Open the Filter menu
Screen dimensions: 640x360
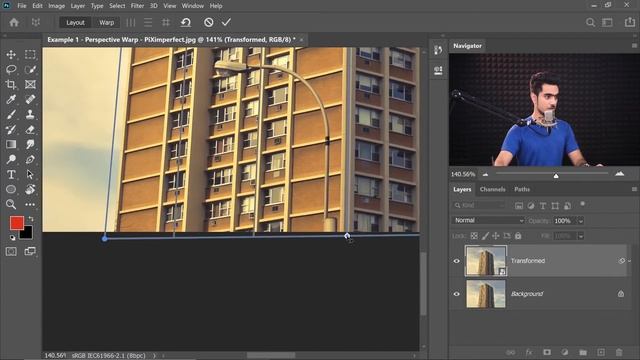click(137, 6)
